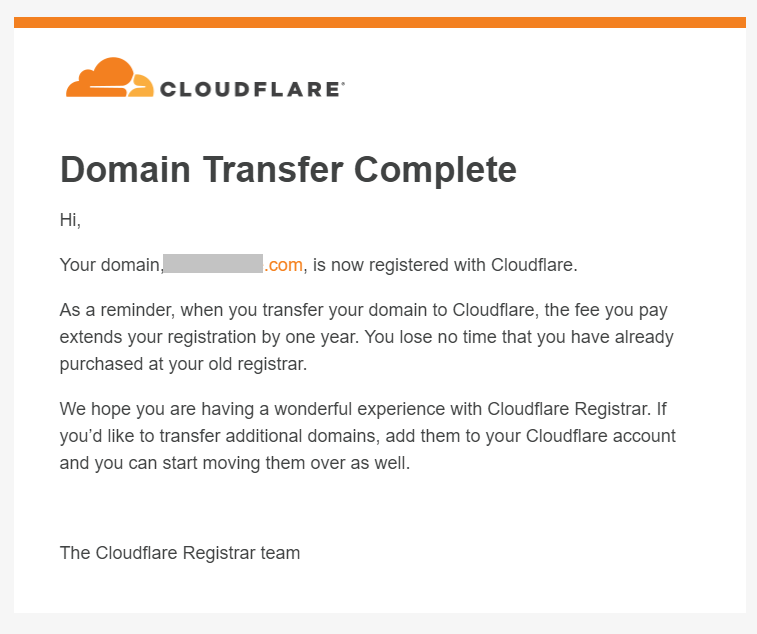Click the CLOUDFLARE wordmark text
Screen dimensions: 757x634
pos(250,89)
